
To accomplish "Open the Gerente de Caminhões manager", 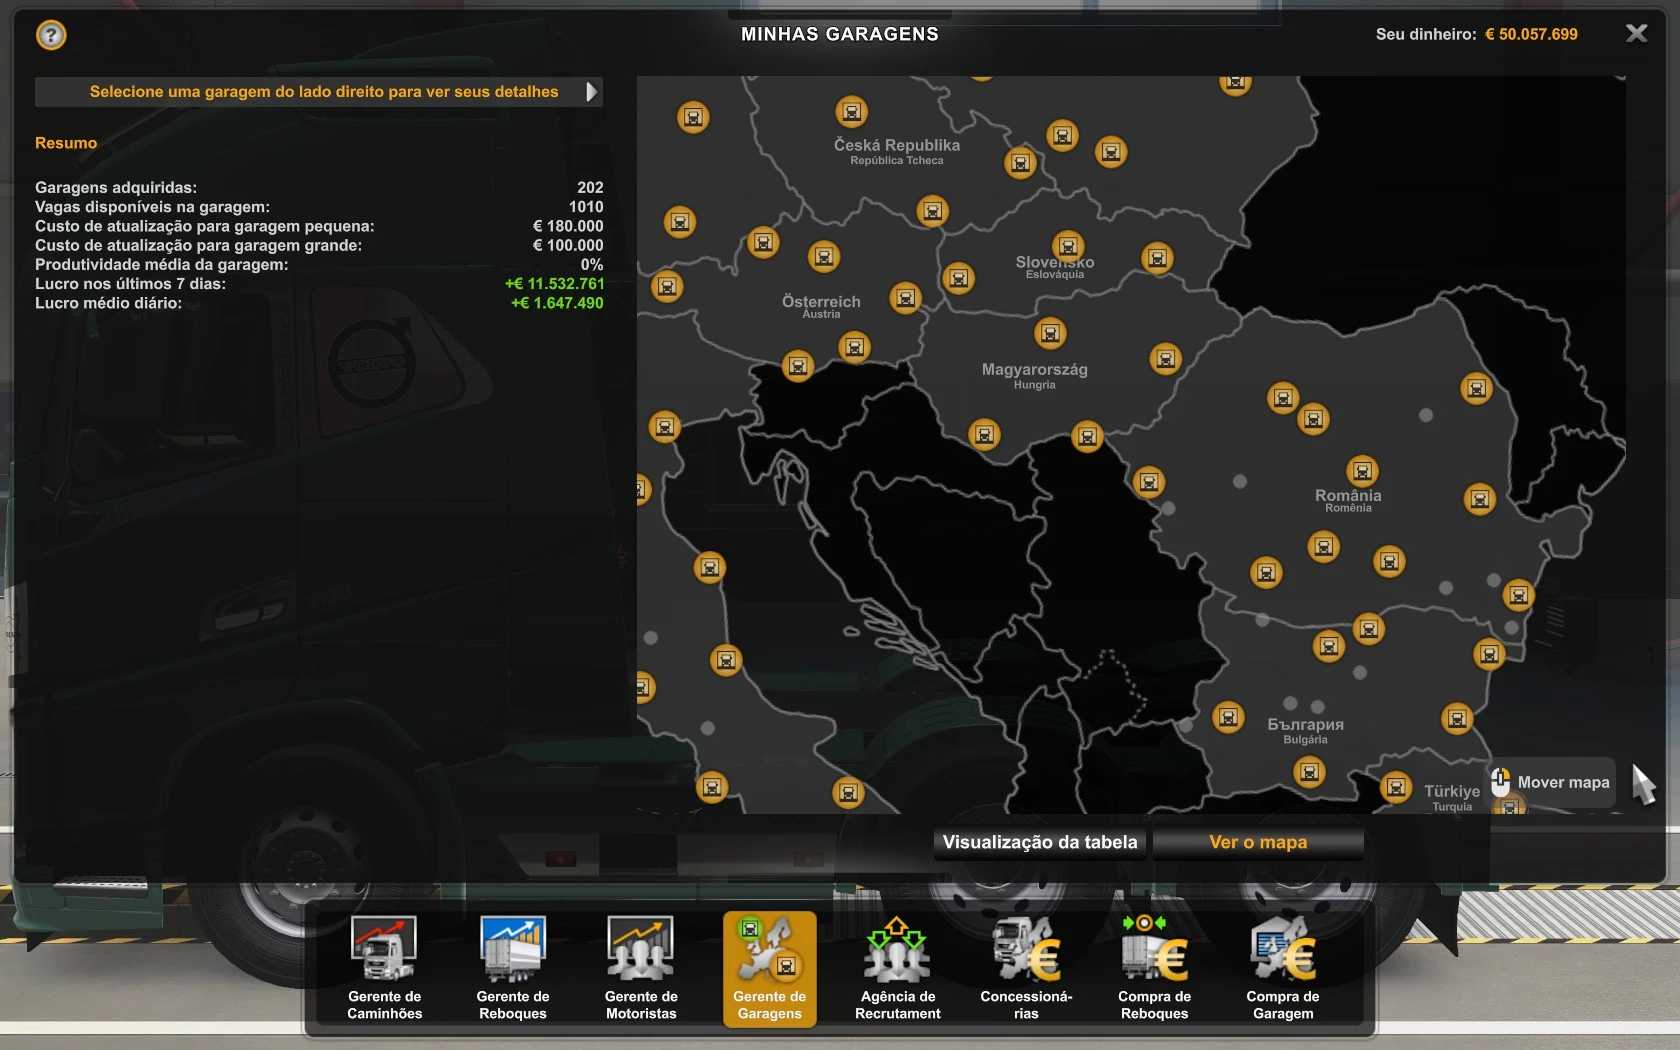I will [384, 967].
